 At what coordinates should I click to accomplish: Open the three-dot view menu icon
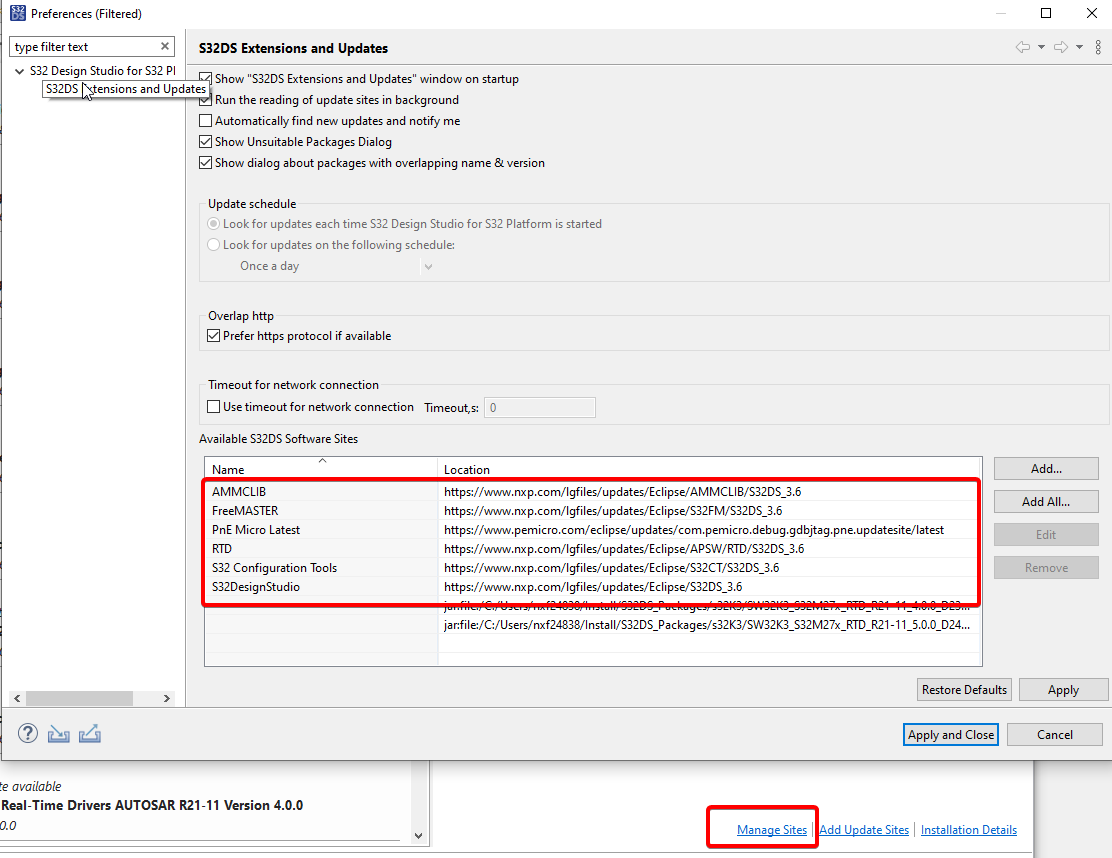[1098, 48]
